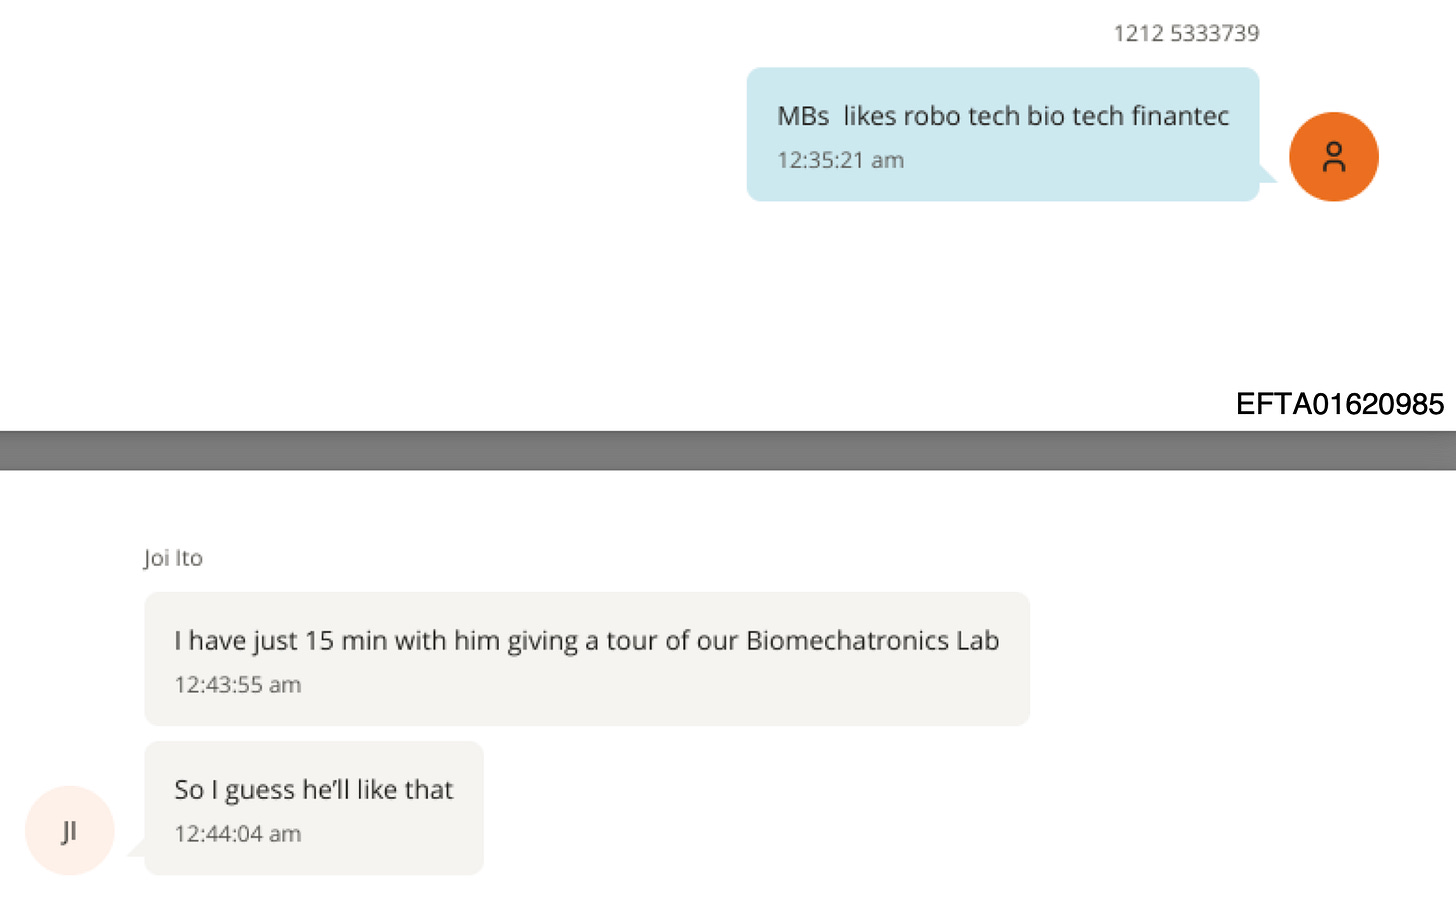The image size is (1456, 900).
Task: Click the gray bubble tail beside JI
Action: [136, 849]
